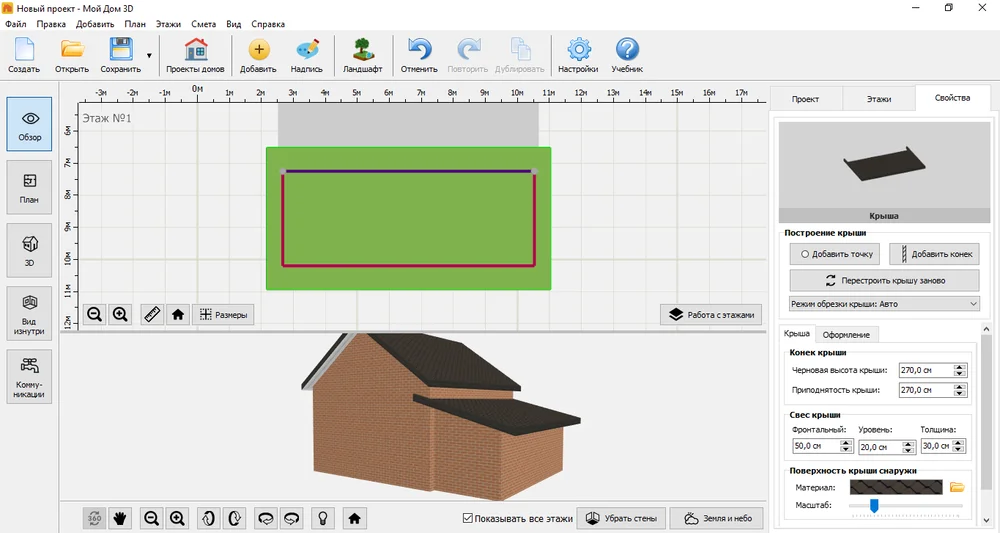Click Перестроить крышу заново button
This screenshot has height=533, width=1000.
click(x=884, y=280)
